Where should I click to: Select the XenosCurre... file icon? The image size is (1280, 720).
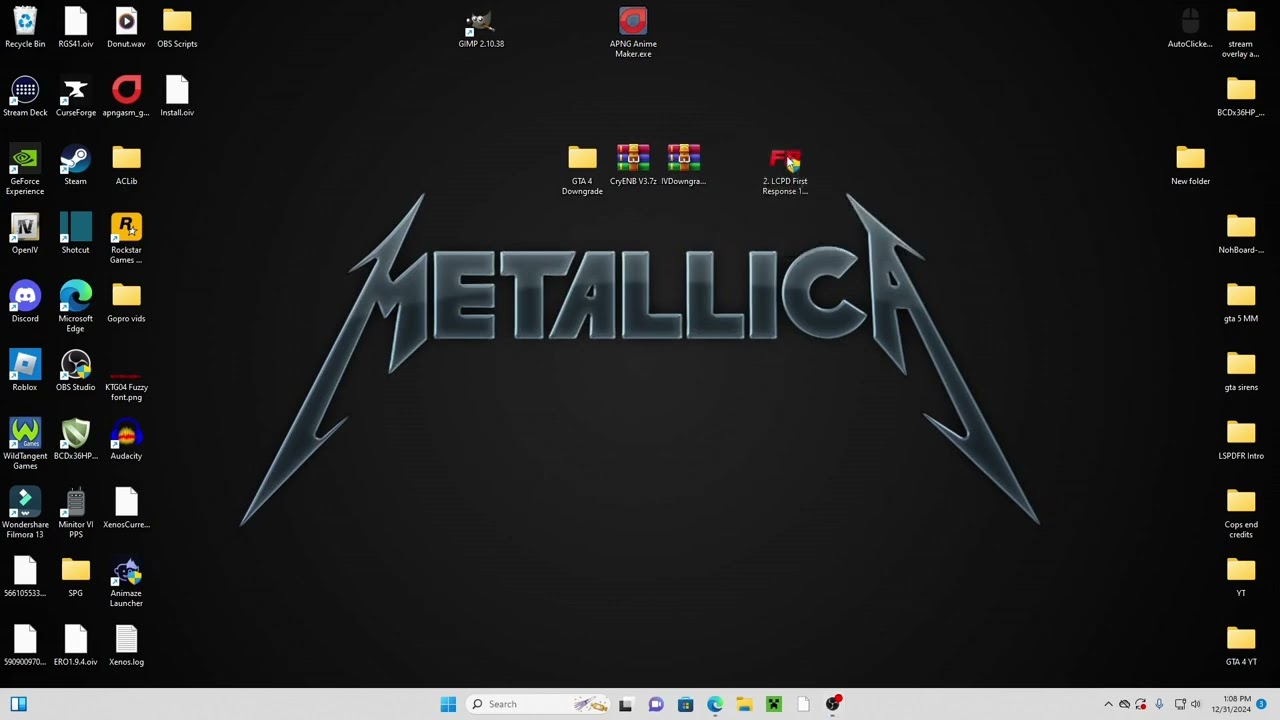(126, 509)
